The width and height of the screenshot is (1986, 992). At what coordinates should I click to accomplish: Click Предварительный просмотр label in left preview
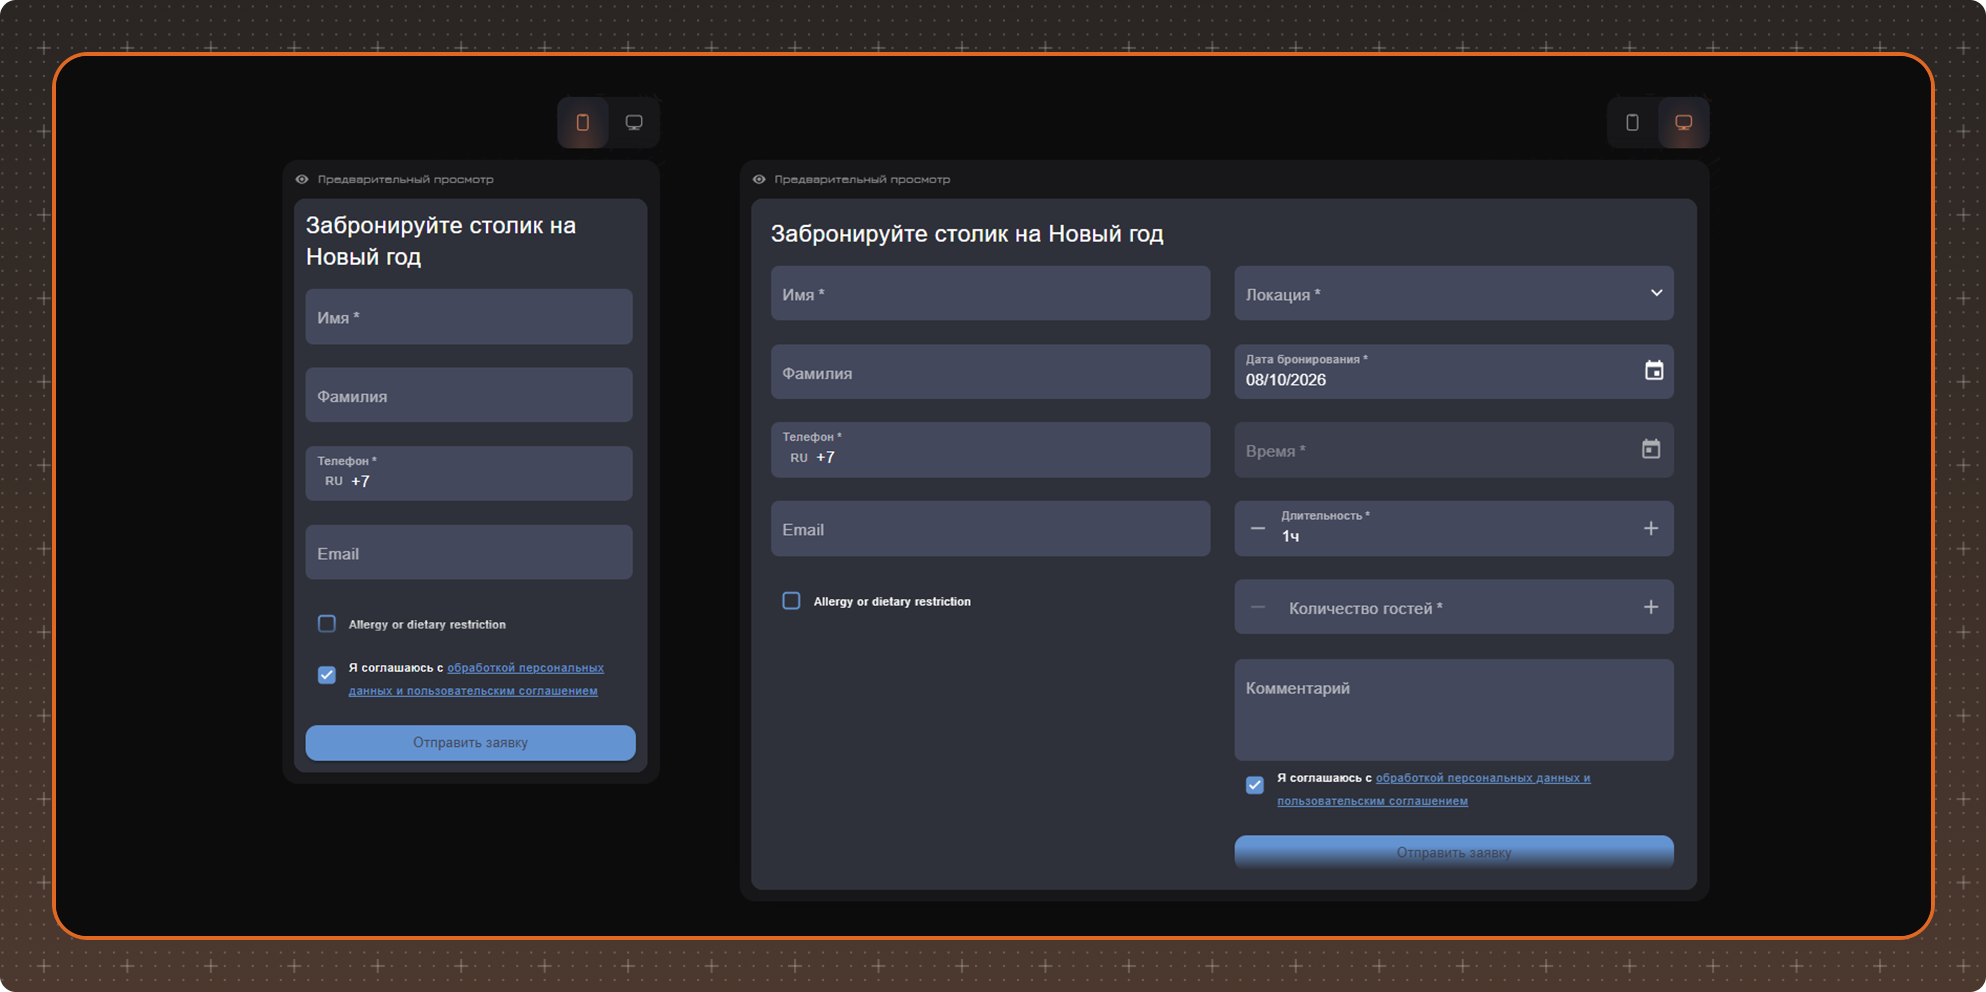point(405,179)
